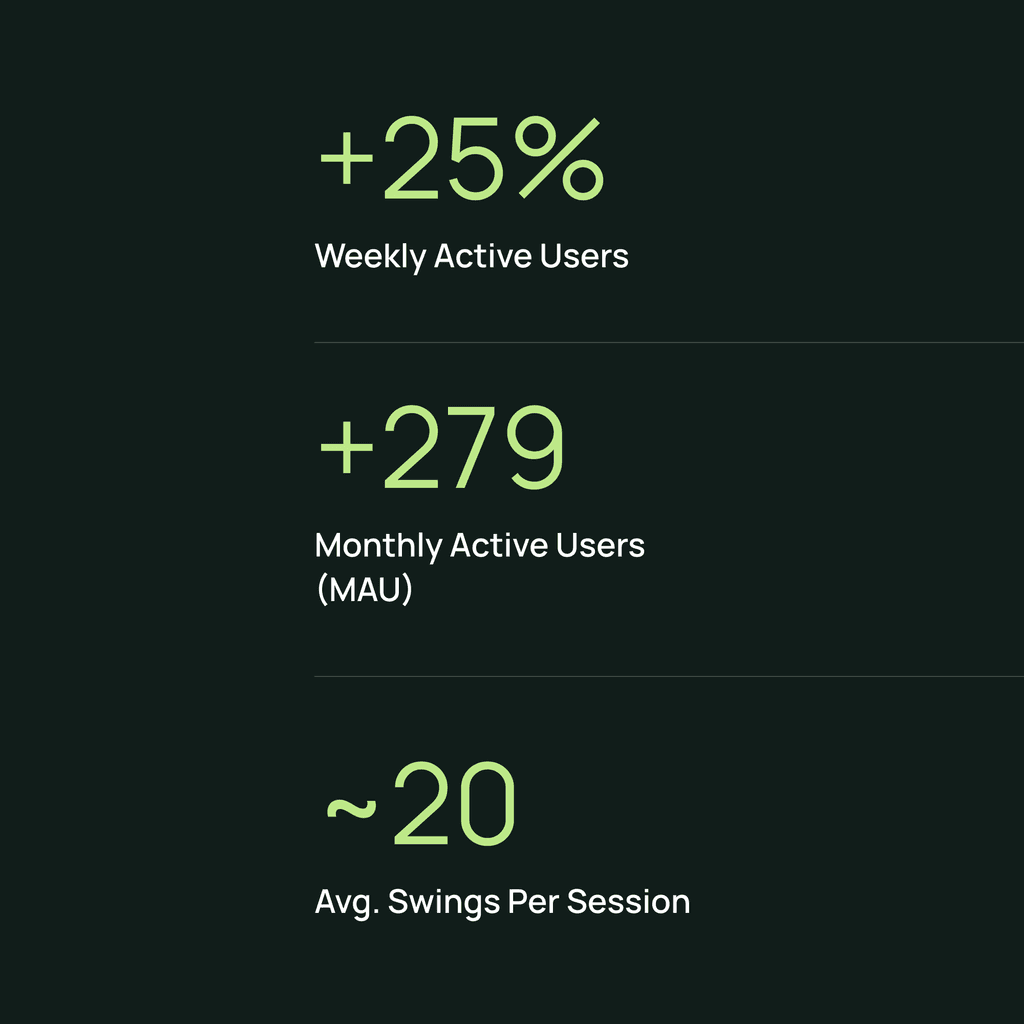Select the Monthly Active Users text
Screen dimensions: 1024x1024
pyautogui.click(x=479, y=546)
